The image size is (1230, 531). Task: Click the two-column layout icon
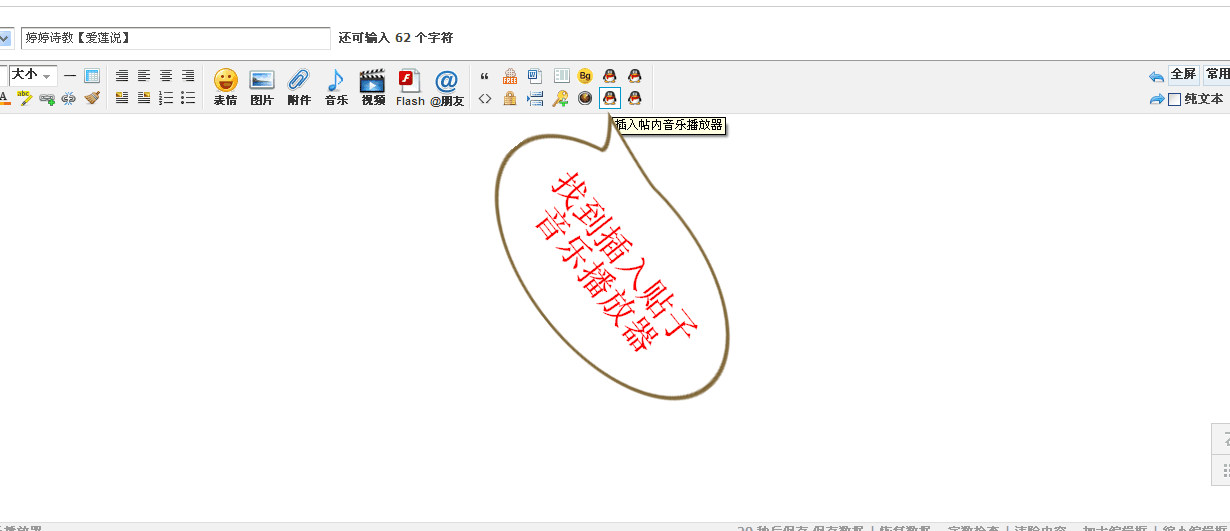tap(561, 76)
